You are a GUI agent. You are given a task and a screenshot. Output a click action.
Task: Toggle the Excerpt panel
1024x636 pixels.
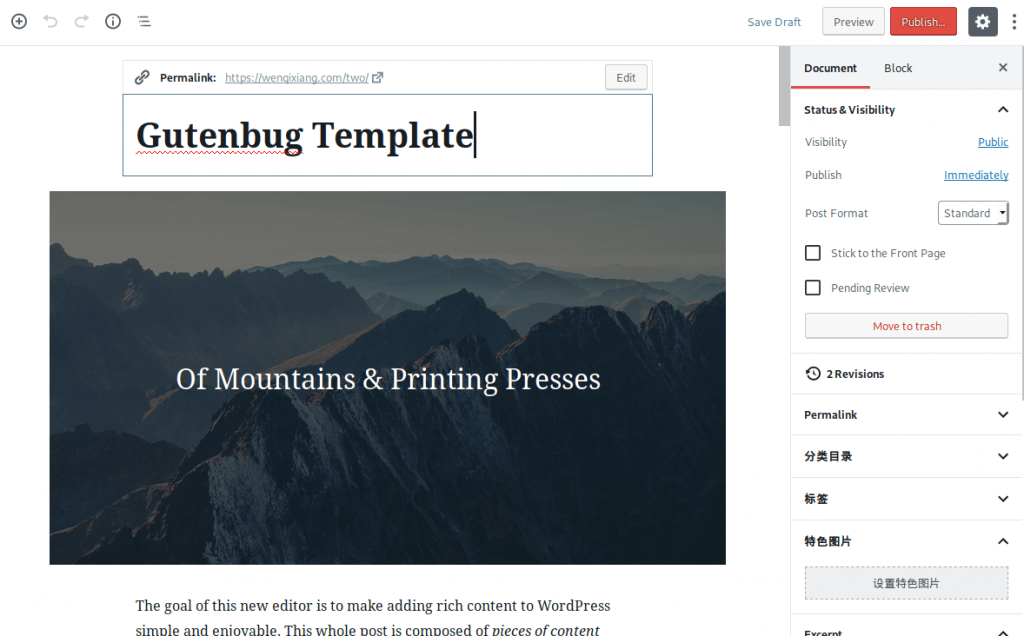click(906, 630)
